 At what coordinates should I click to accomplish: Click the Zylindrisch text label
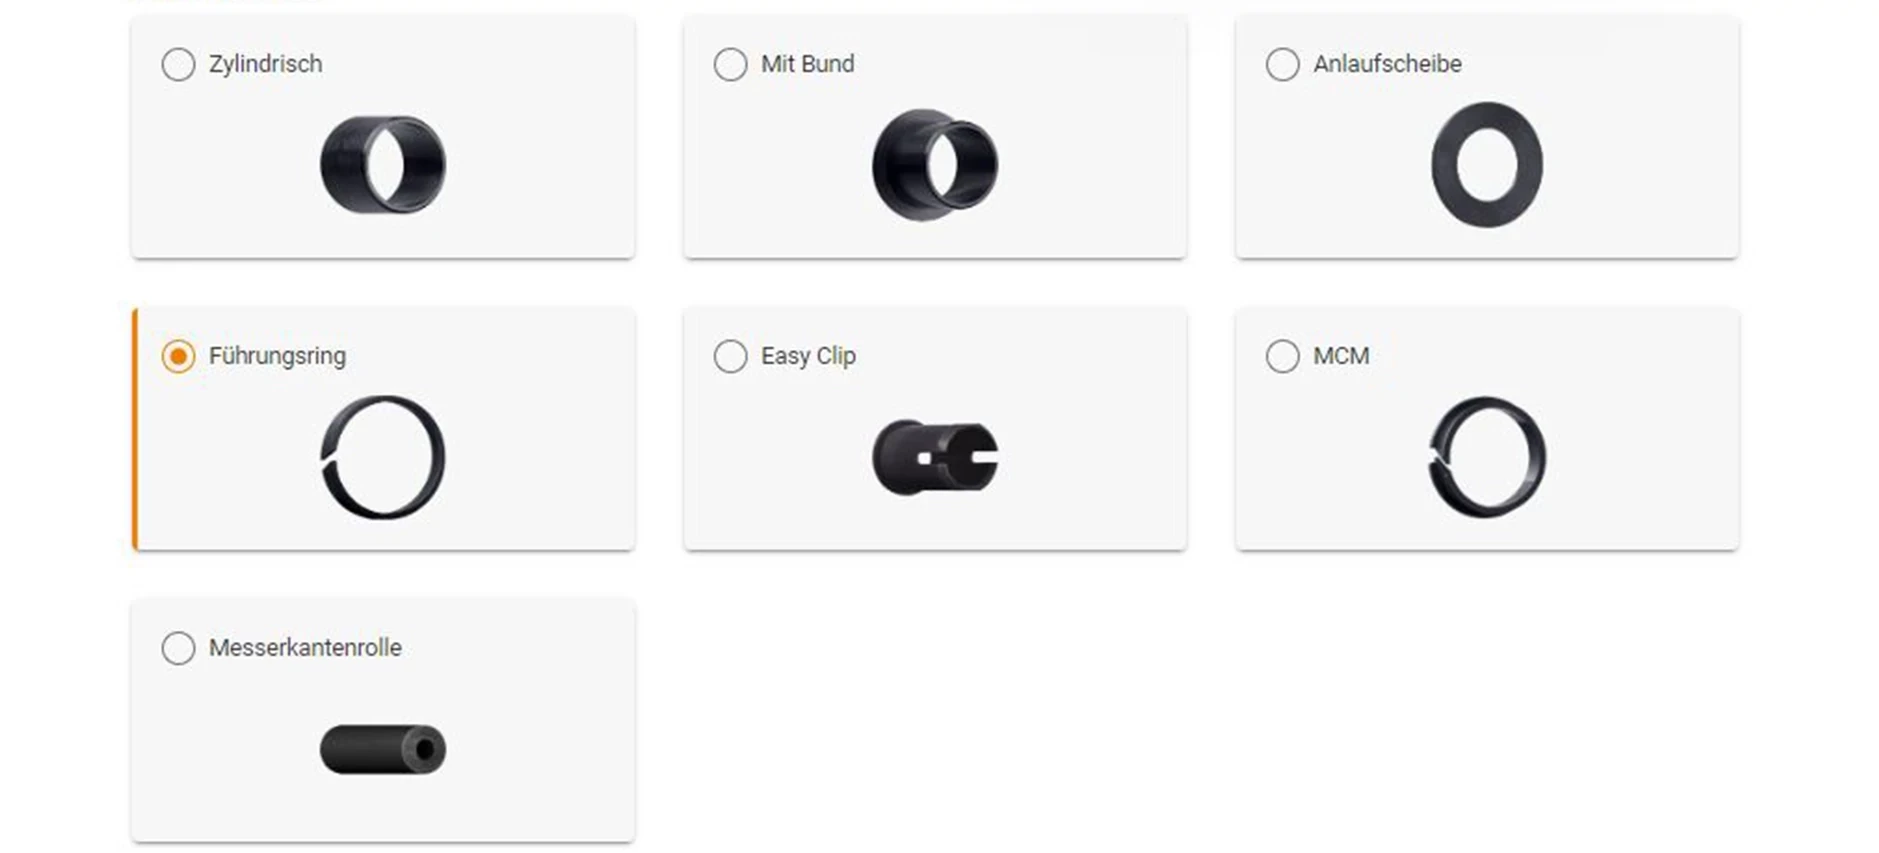click(x=265, y=64)
